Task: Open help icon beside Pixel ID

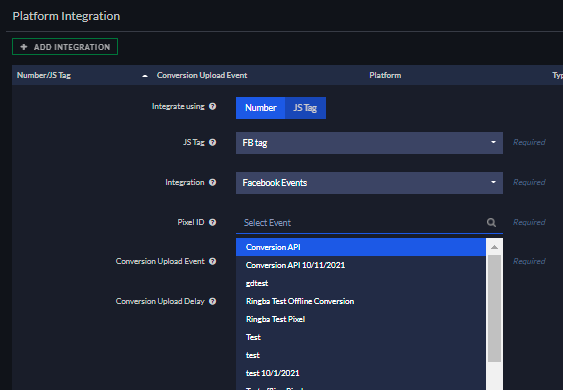Action: pyautogui.click(x=213, y=222)
